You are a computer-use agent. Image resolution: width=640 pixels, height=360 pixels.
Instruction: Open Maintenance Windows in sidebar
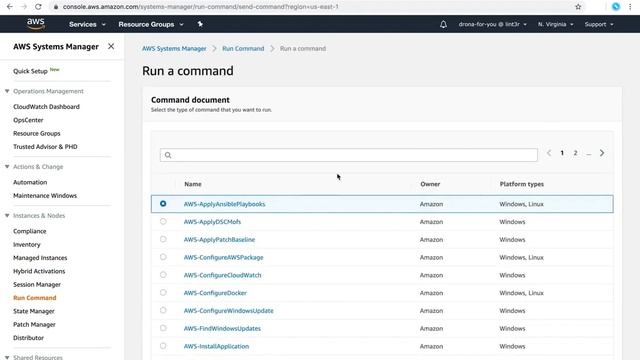click(45, 196)
